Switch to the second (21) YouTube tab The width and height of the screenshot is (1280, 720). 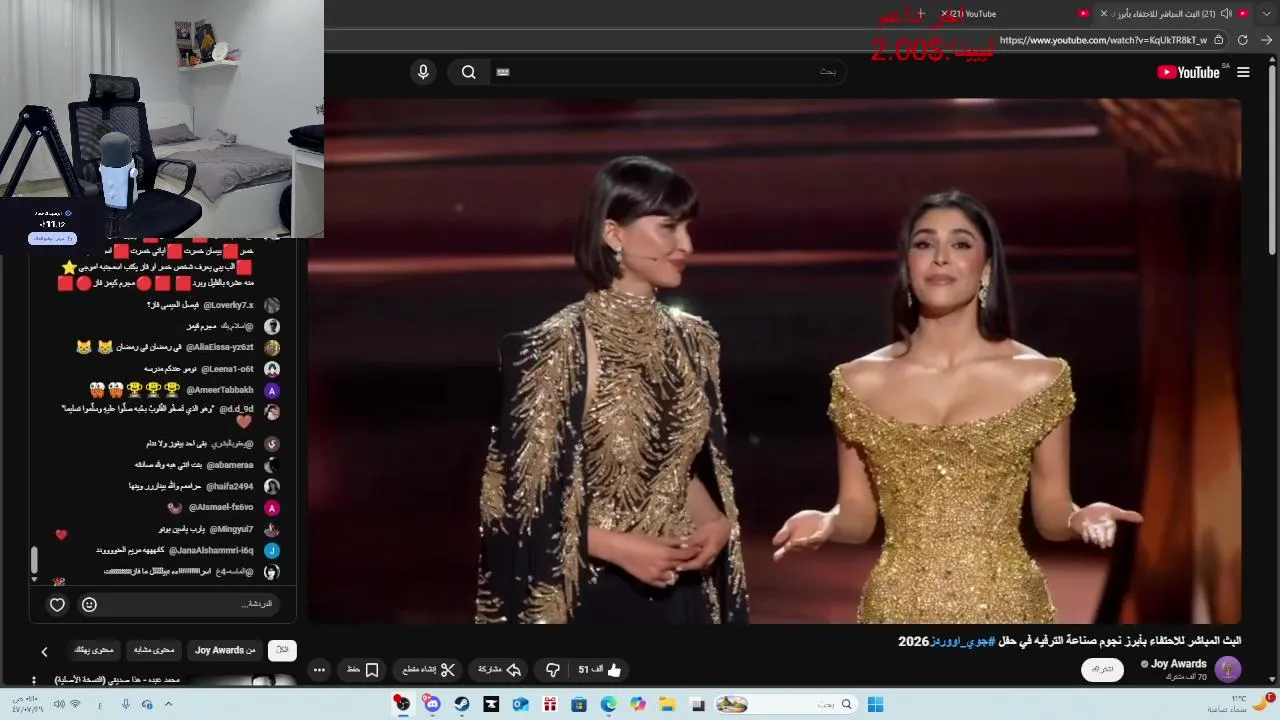click(1015, 14)
